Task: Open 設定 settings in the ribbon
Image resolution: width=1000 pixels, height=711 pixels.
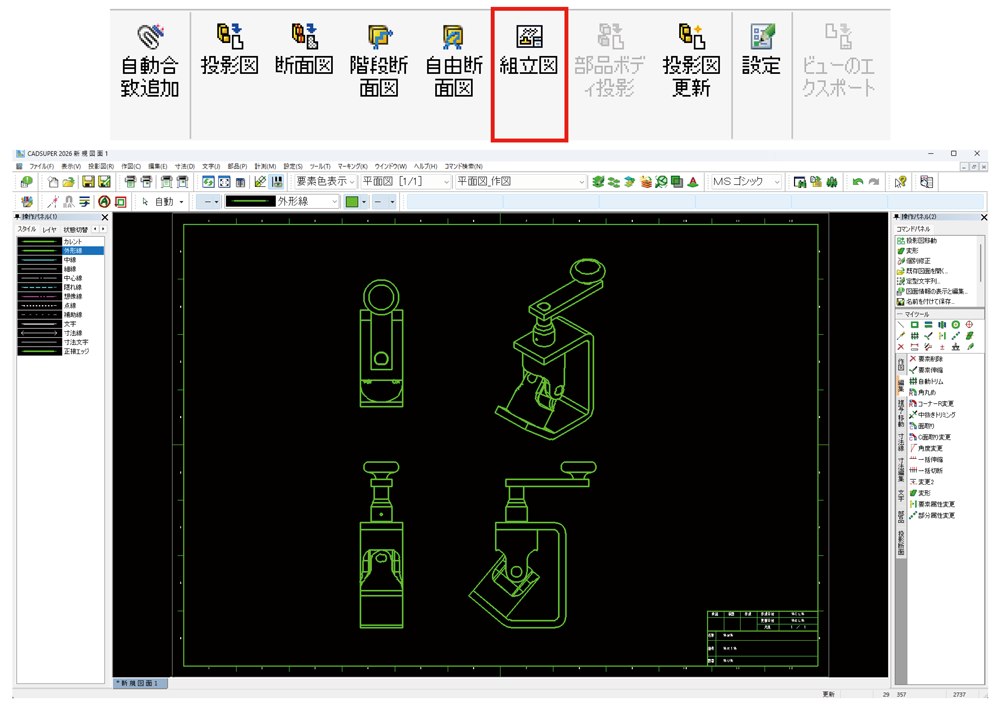Action: click(x=761, y=52)
